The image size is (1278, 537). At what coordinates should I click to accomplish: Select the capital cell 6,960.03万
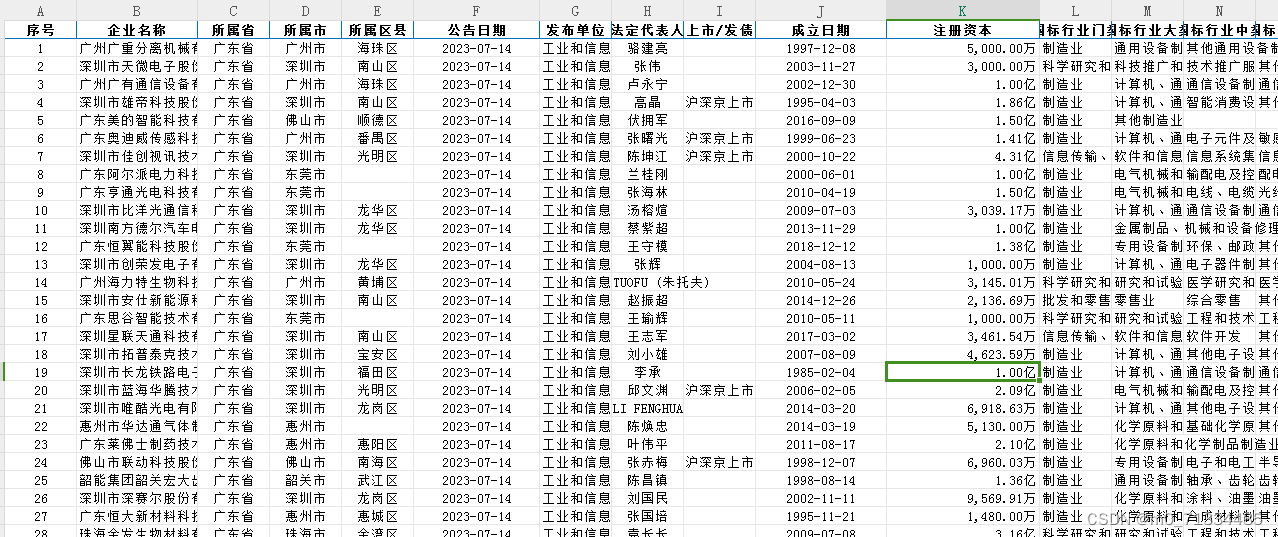click(x=962, y=462)
